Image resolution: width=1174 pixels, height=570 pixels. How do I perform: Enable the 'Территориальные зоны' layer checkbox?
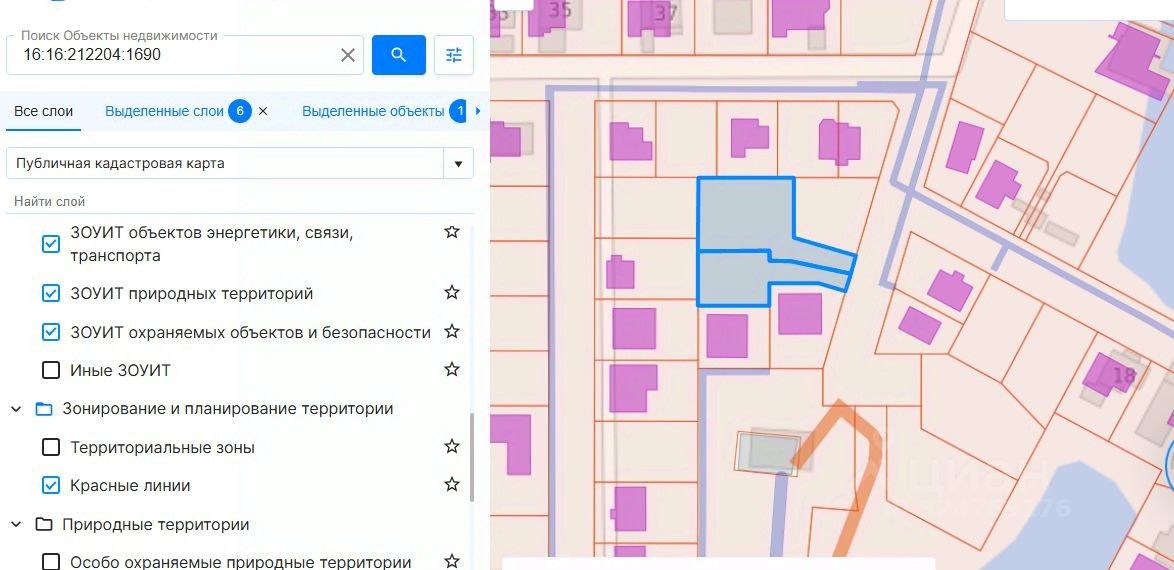click(50, 447)
